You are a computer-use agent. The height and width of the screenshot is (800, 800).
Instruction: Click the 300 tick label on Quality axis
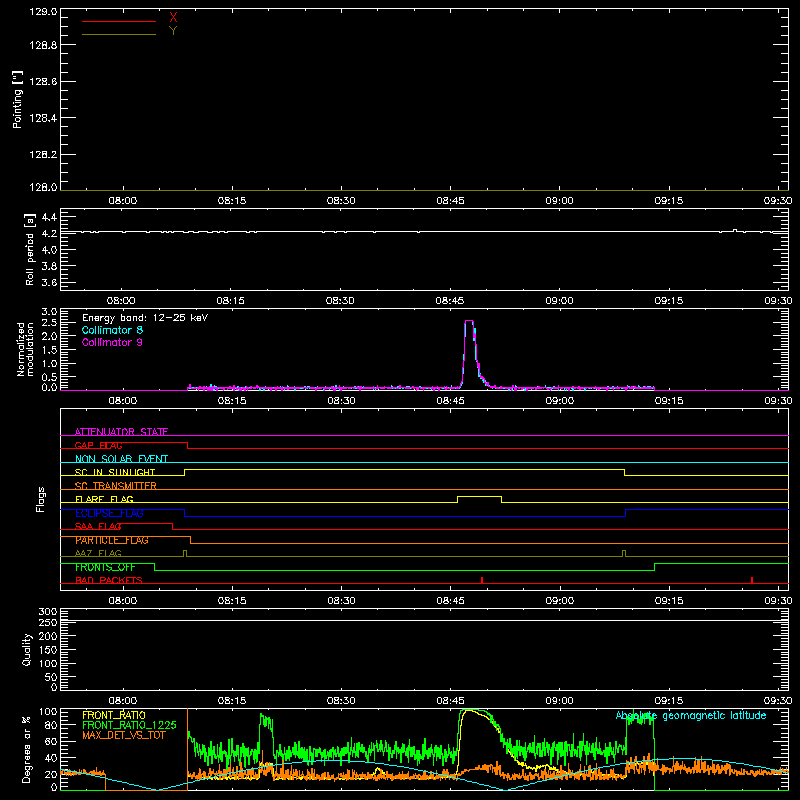[x=48, y=612]
